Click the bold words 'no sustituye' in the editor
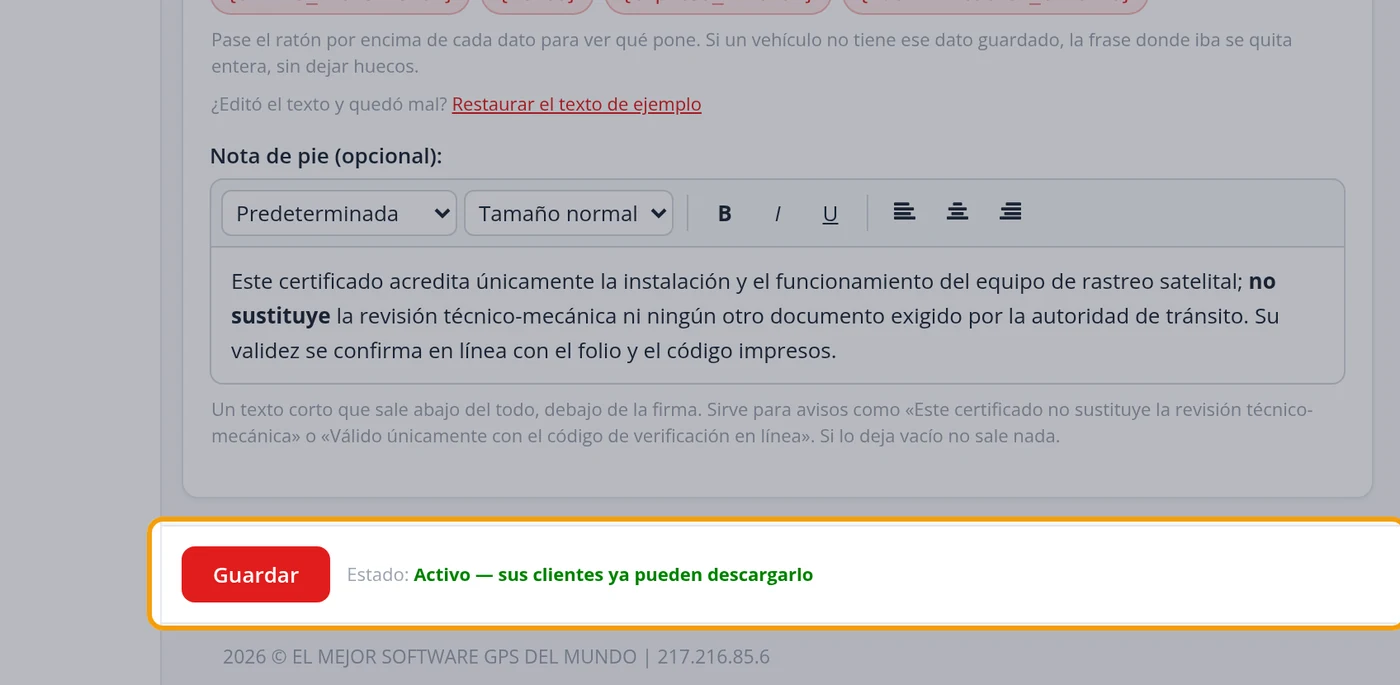The image size is (1400, 685). (x=753, y=298)
